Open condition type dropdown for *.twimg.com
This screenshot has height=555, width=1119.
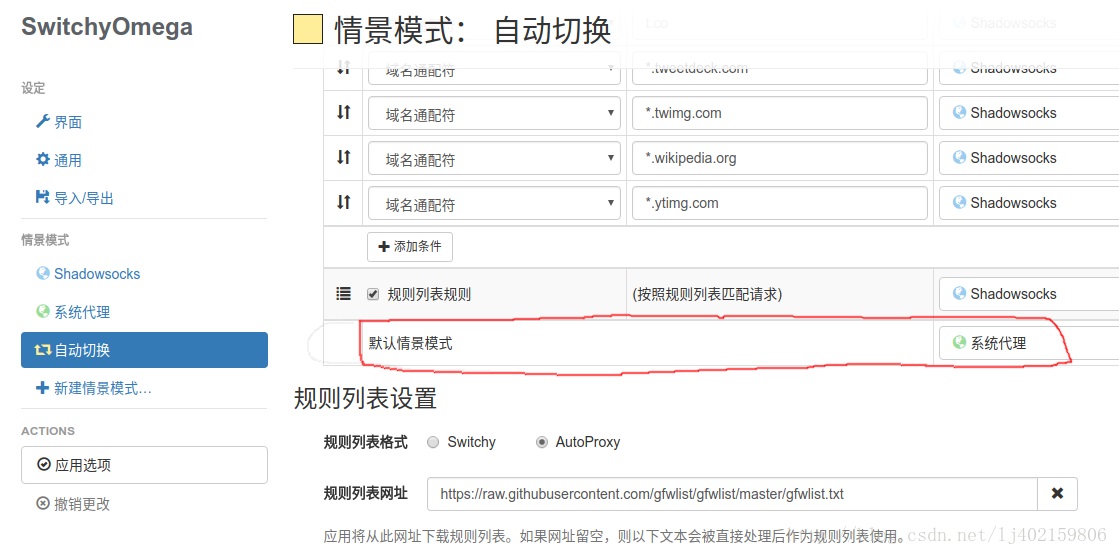pos(494,113)
